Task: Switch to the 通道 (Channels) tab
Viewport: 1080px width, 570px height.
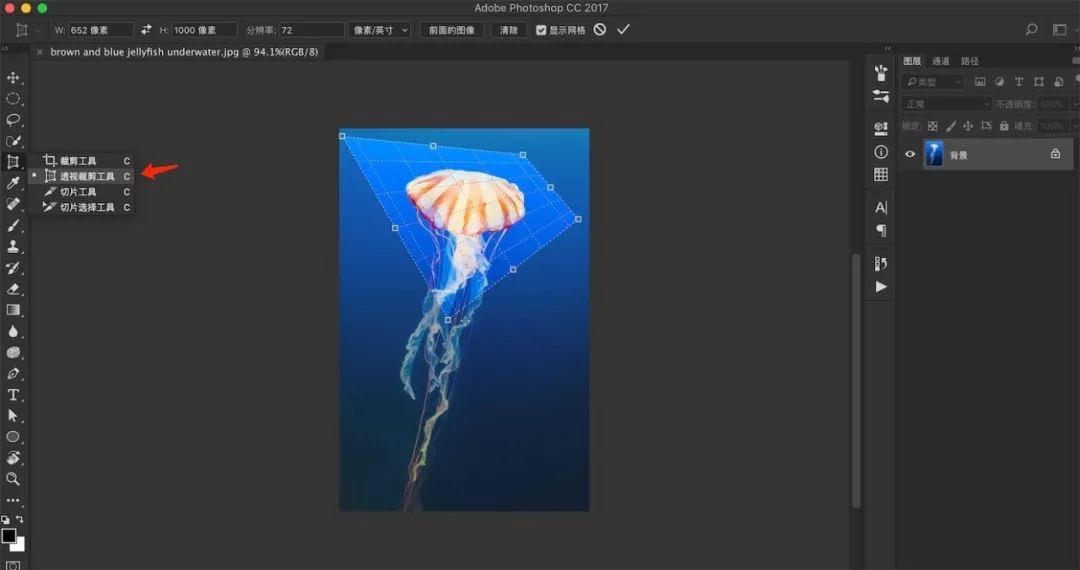Action: tap(941, 61)
